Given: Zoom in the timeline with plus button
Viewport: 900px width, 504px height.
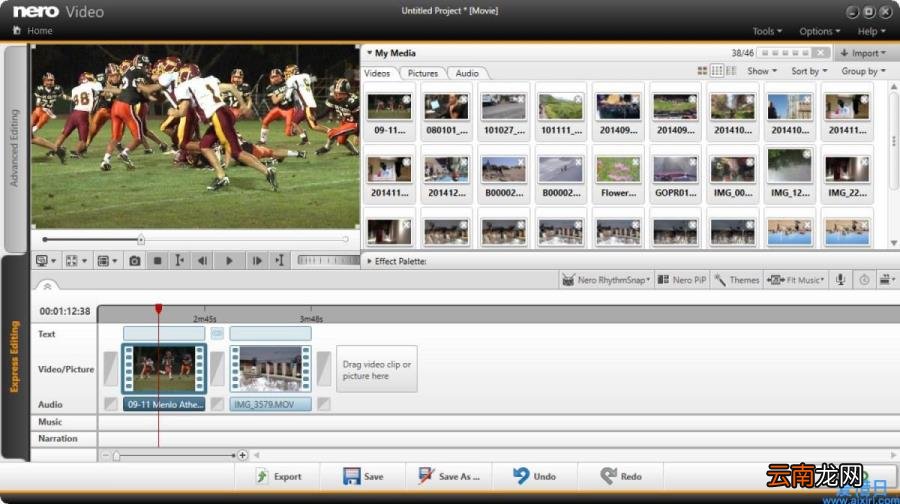Looking at the screenshot, I should [242, 455].
